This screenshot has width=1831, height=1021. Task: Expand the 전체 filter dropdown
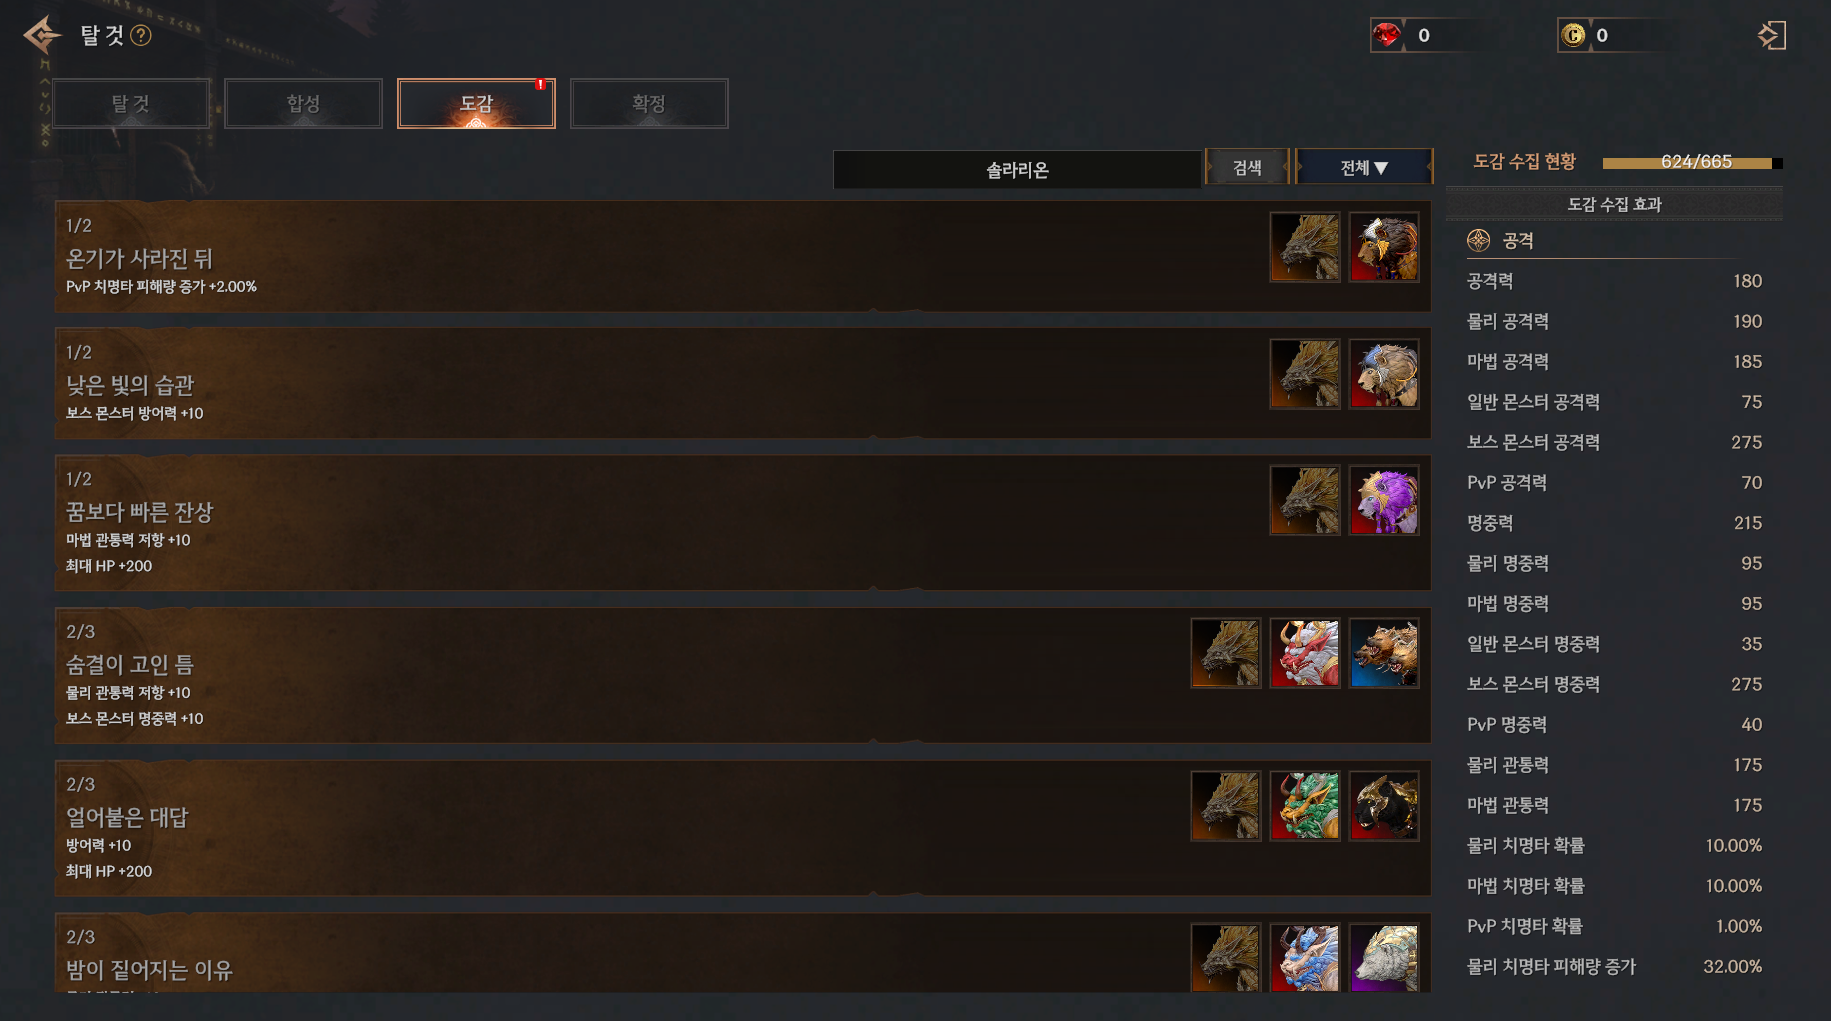click(x=1364, y=167)
